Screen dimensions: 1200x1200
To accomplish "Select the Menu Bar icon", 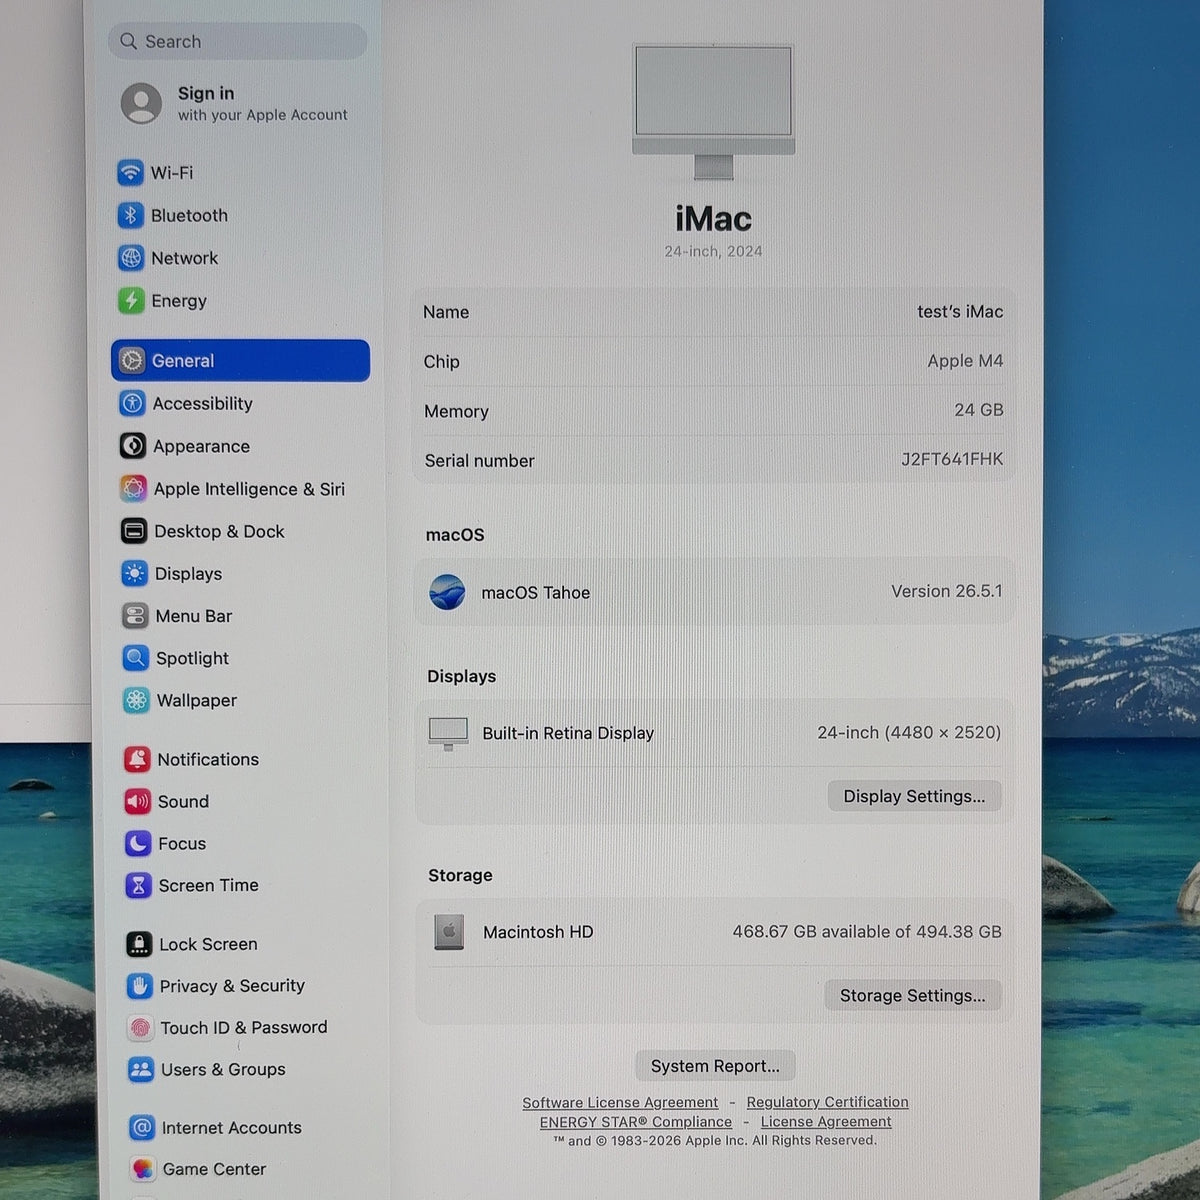I will click(x=135, y=616).
